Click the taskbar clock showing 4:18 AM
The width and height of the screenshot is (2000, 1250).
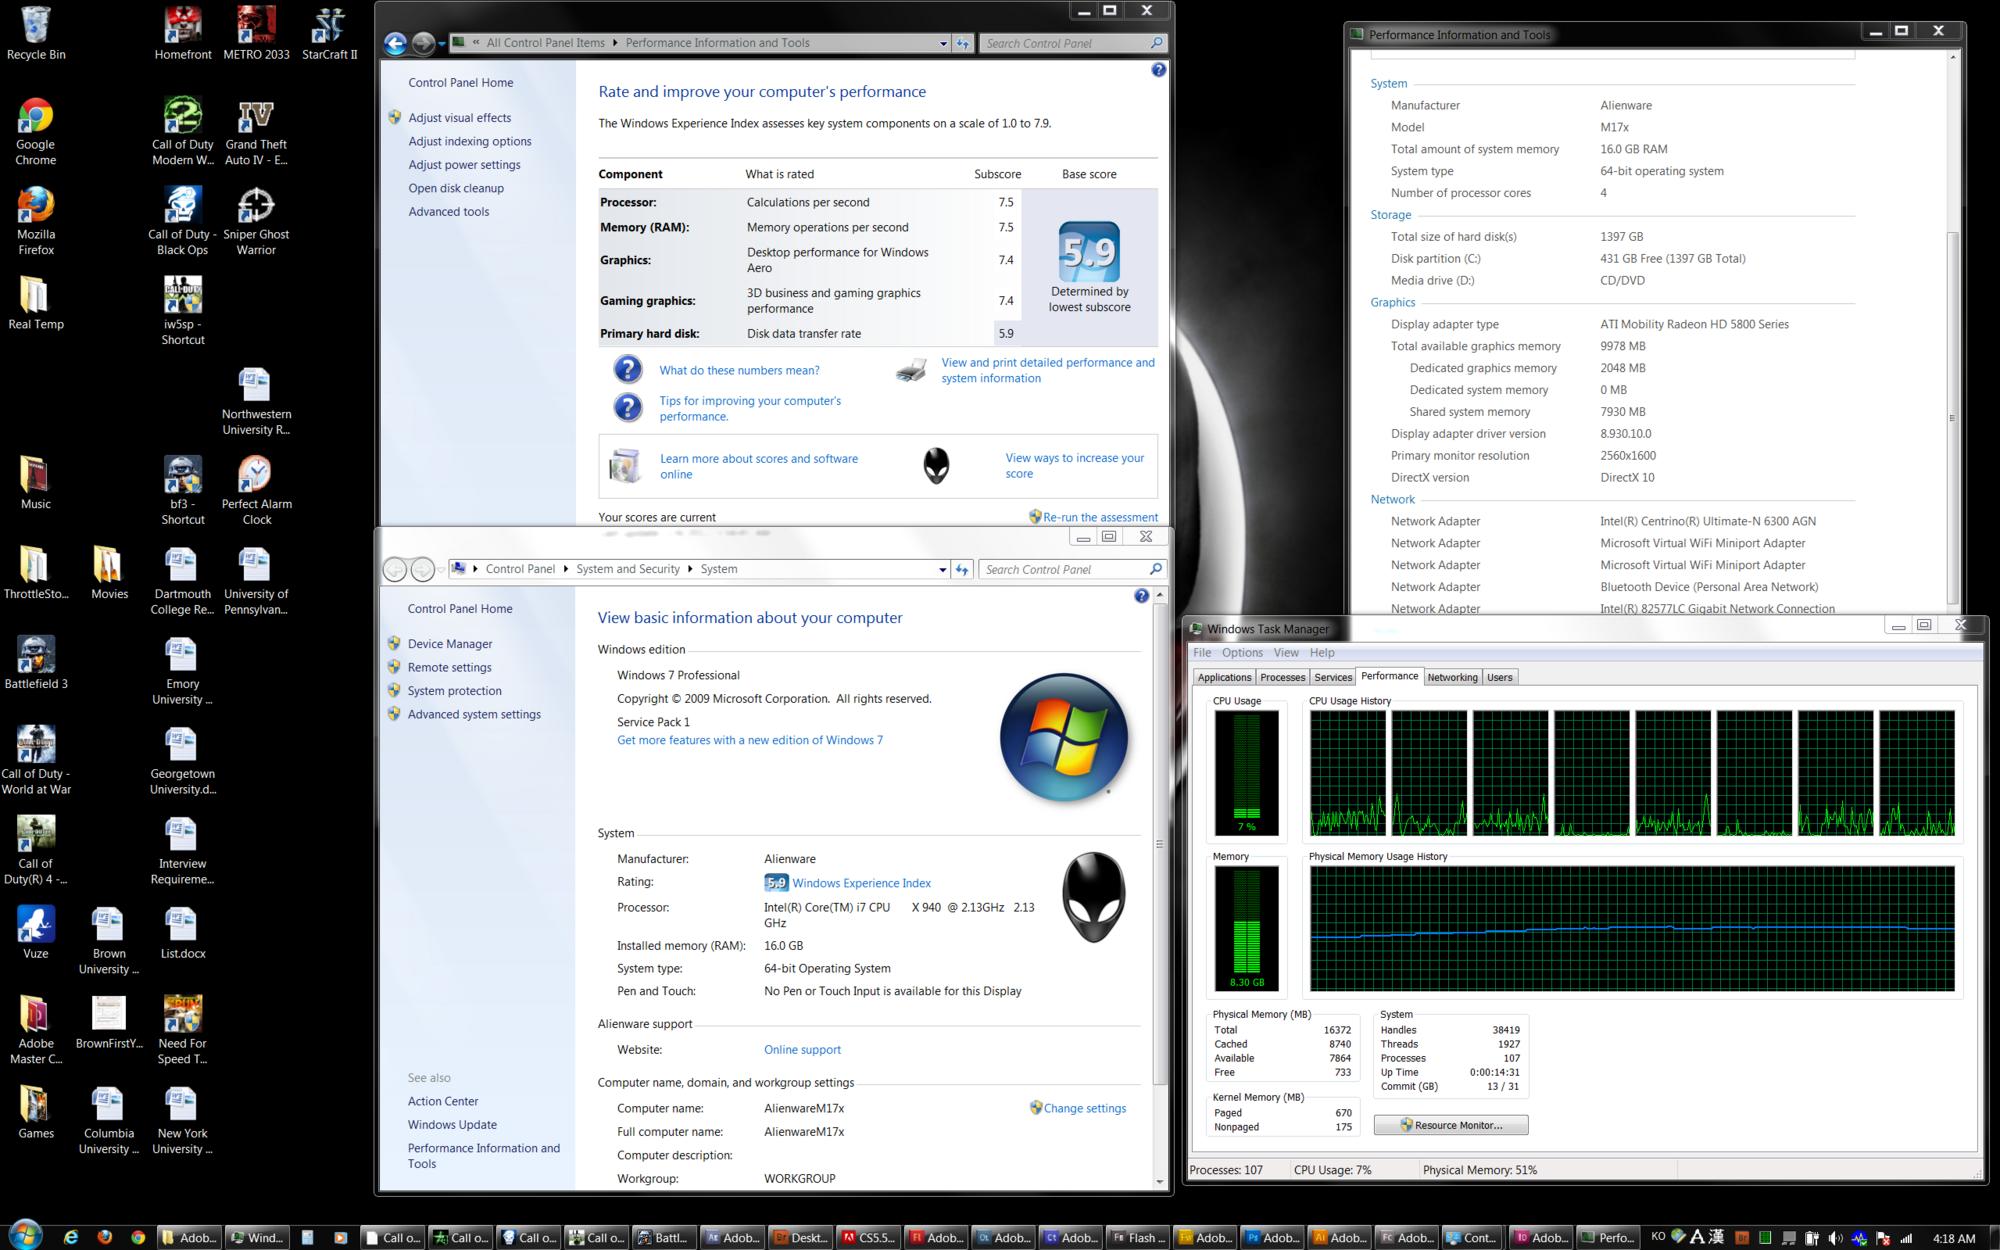(x=1953, y=1238)
